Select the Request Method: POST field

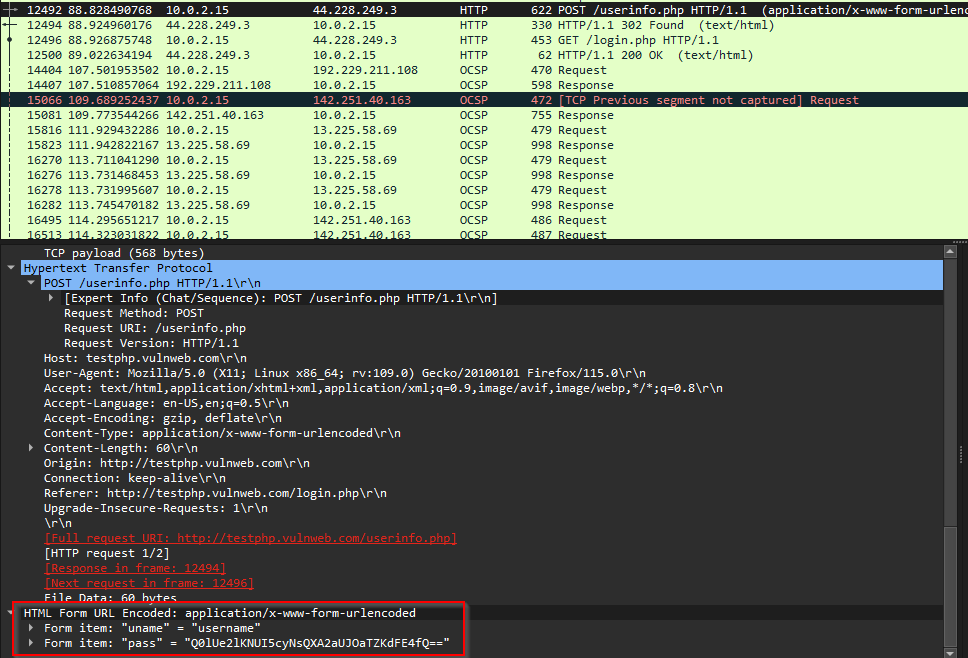(133, 313)
